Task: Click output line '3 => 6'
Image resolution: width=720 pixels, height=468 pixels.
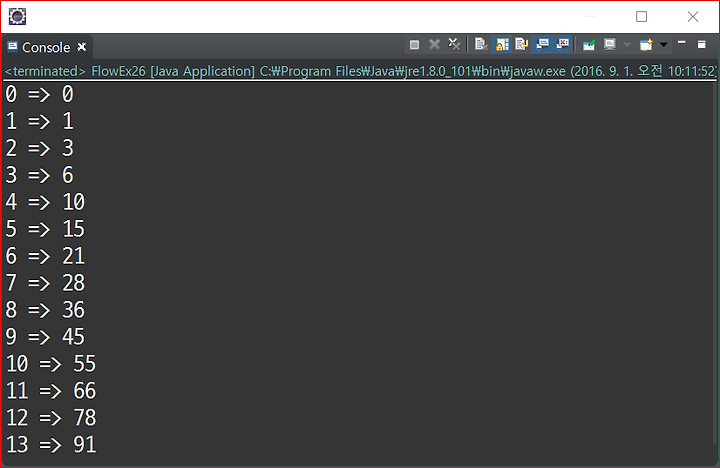Action: click(x=39, y=175)
